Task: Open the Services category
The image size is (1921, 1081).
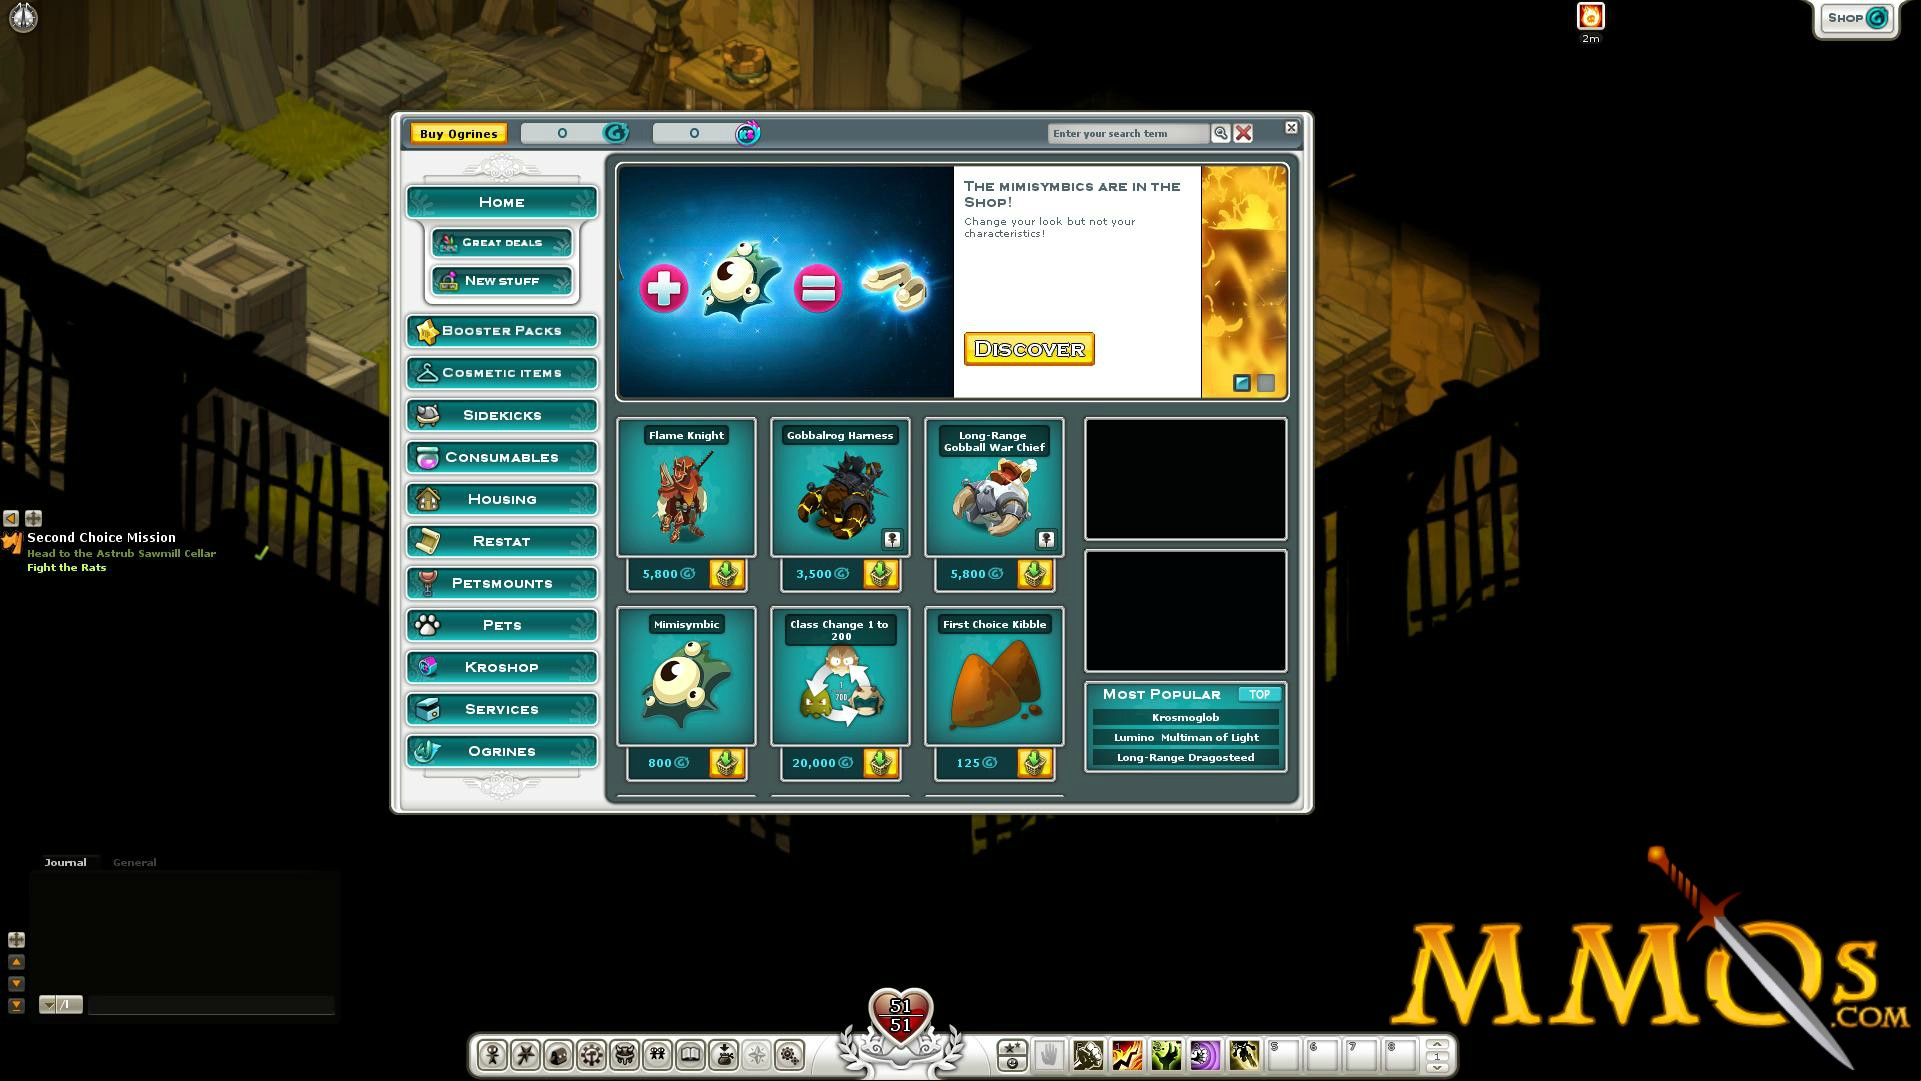Action: (502, 709)
